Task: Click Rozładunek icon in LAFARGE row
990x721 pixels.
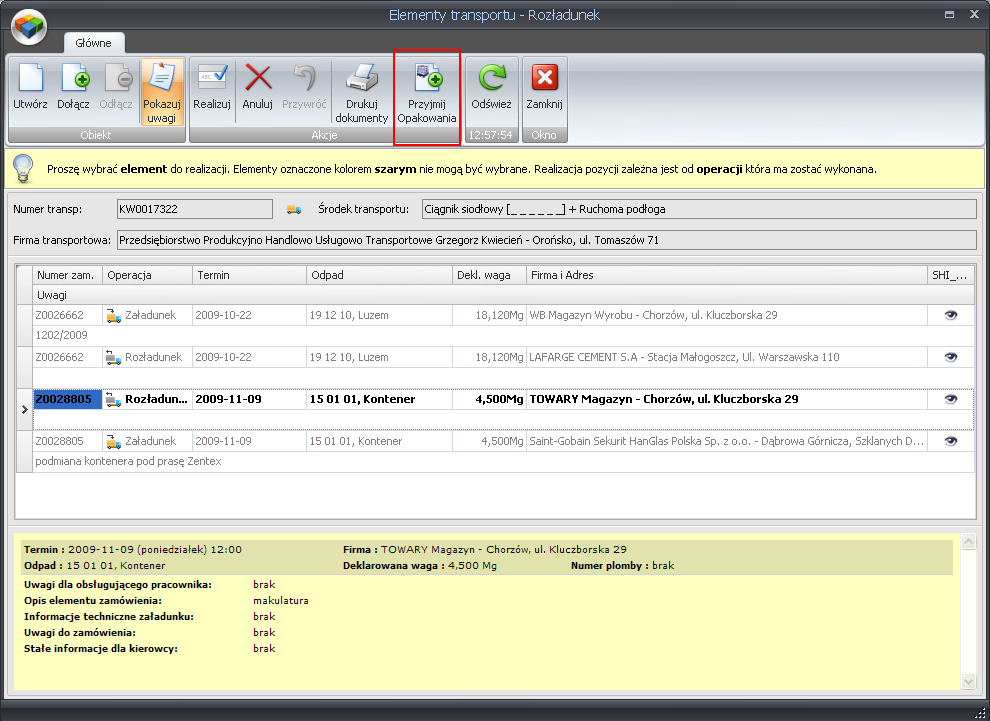Action: [x=114, y=357]
